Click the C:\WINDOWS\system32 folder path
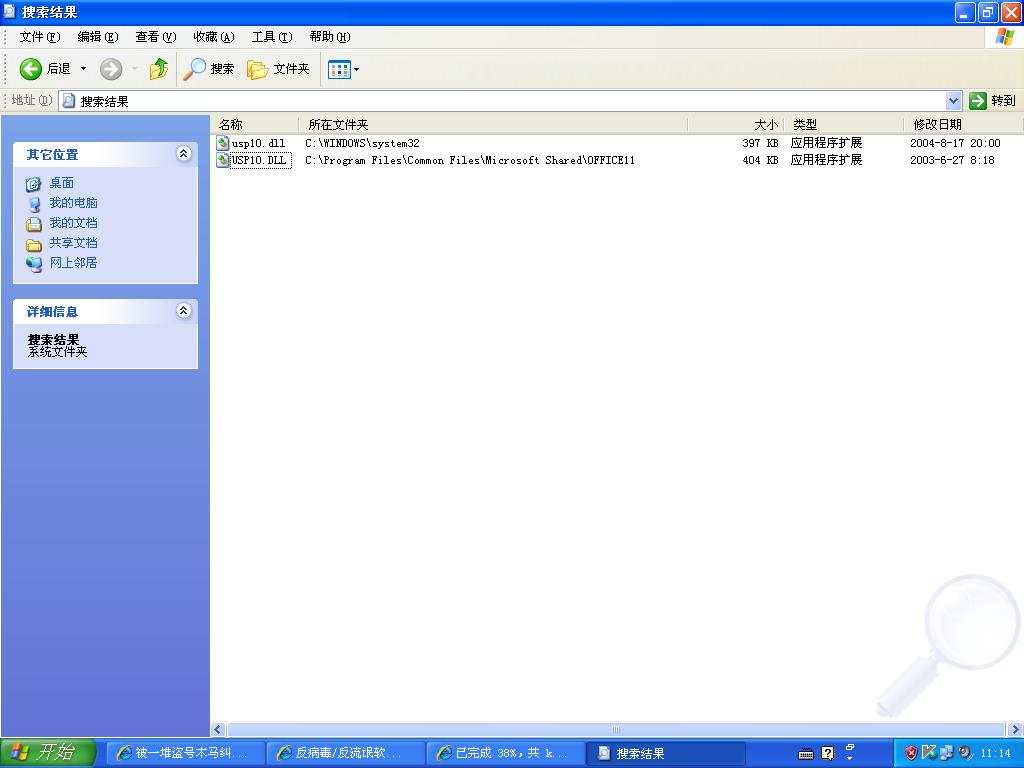 tap(362, 143)
